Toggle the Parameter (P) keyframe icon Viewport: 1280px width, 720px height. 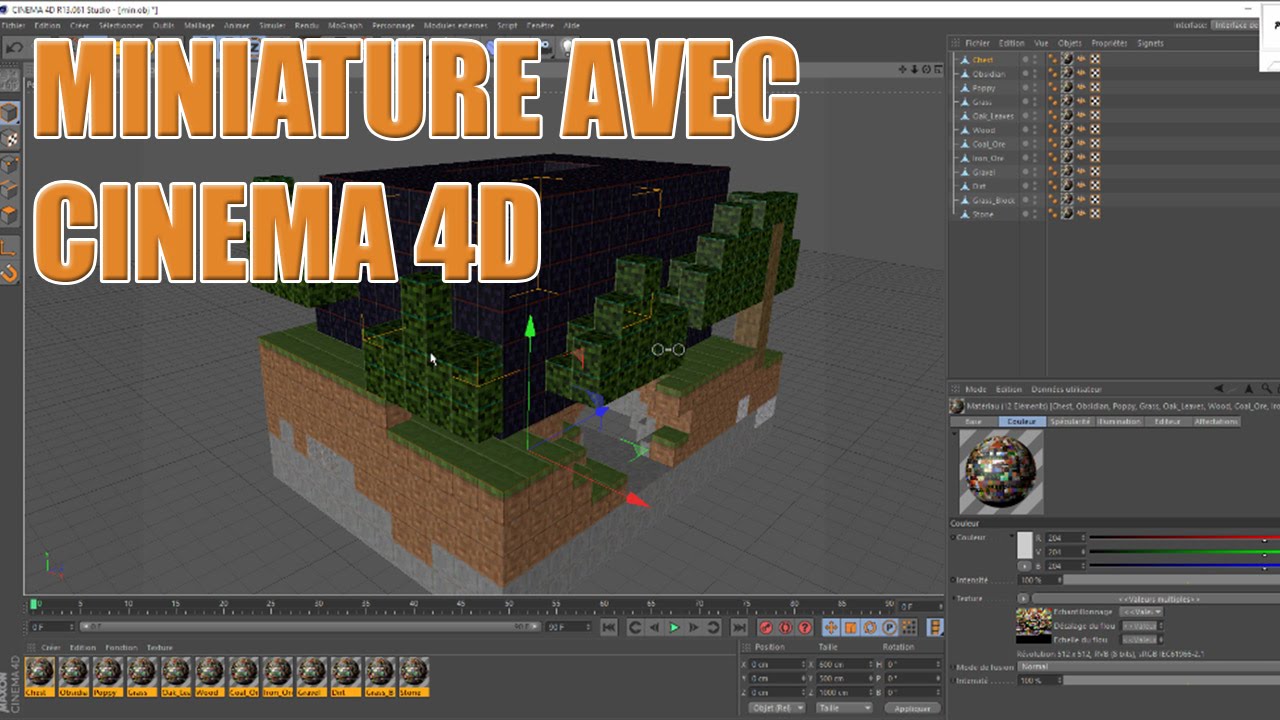(x=888, y=627)
